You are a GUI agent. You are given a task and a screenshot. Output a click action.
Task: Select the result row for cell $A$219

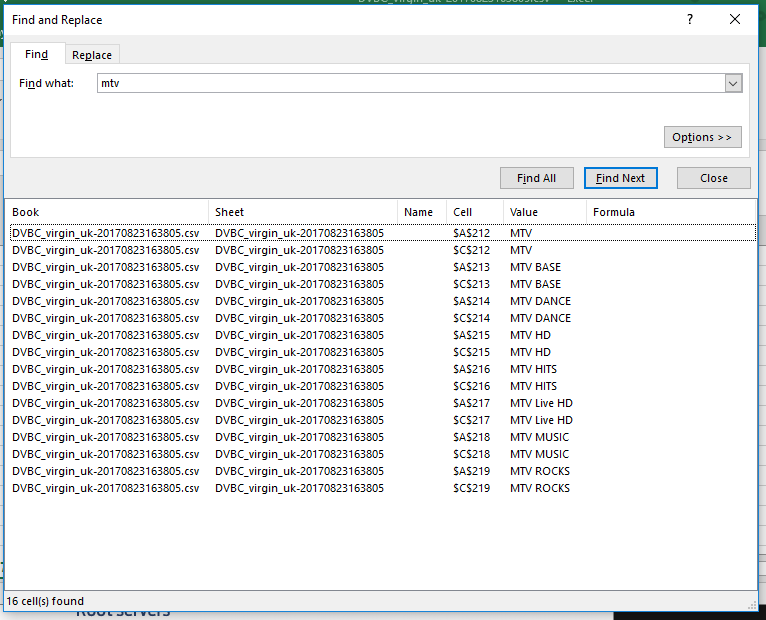coord(383,471)
